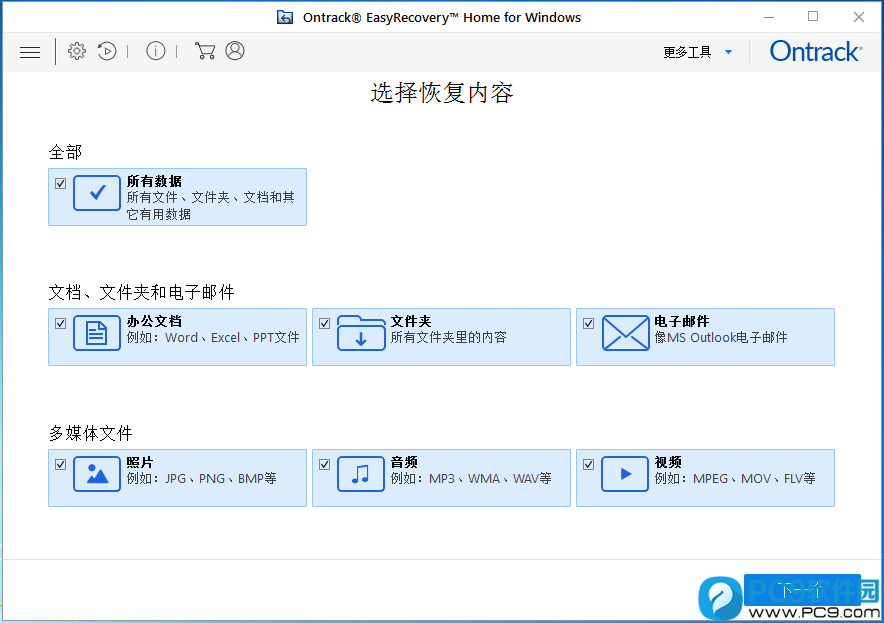This screenshot has height=623, width=884.
Task: Open the hamburger menu
Action: click(30, 52)
